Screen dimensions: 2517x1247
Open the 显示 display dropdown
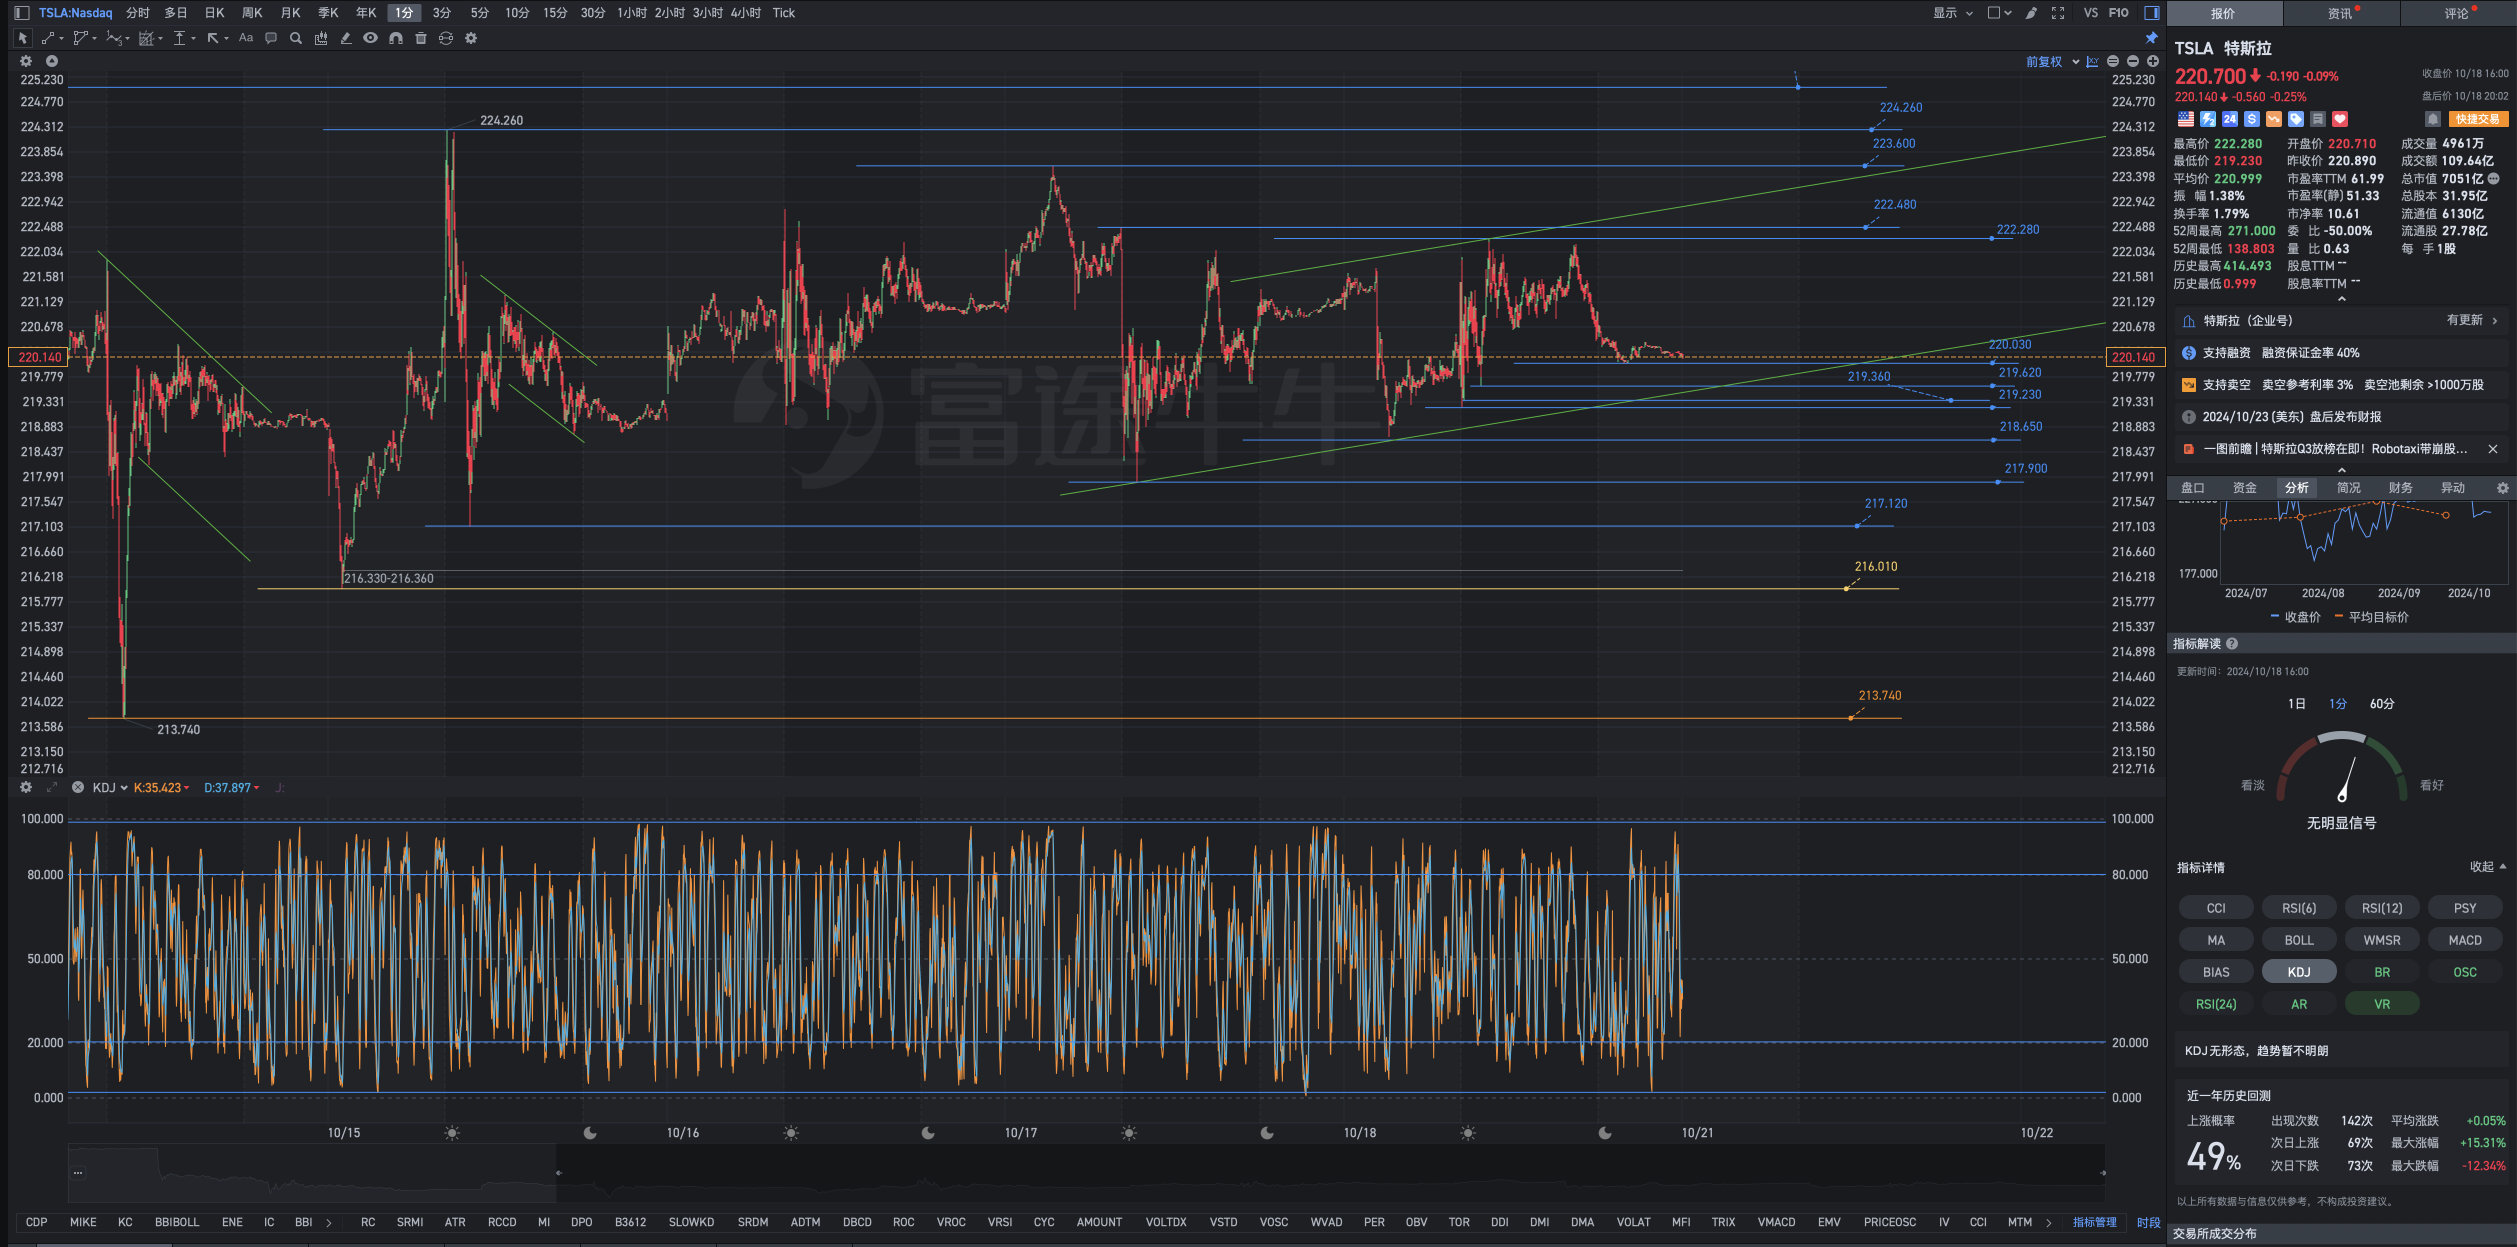tap(1952, 13)
